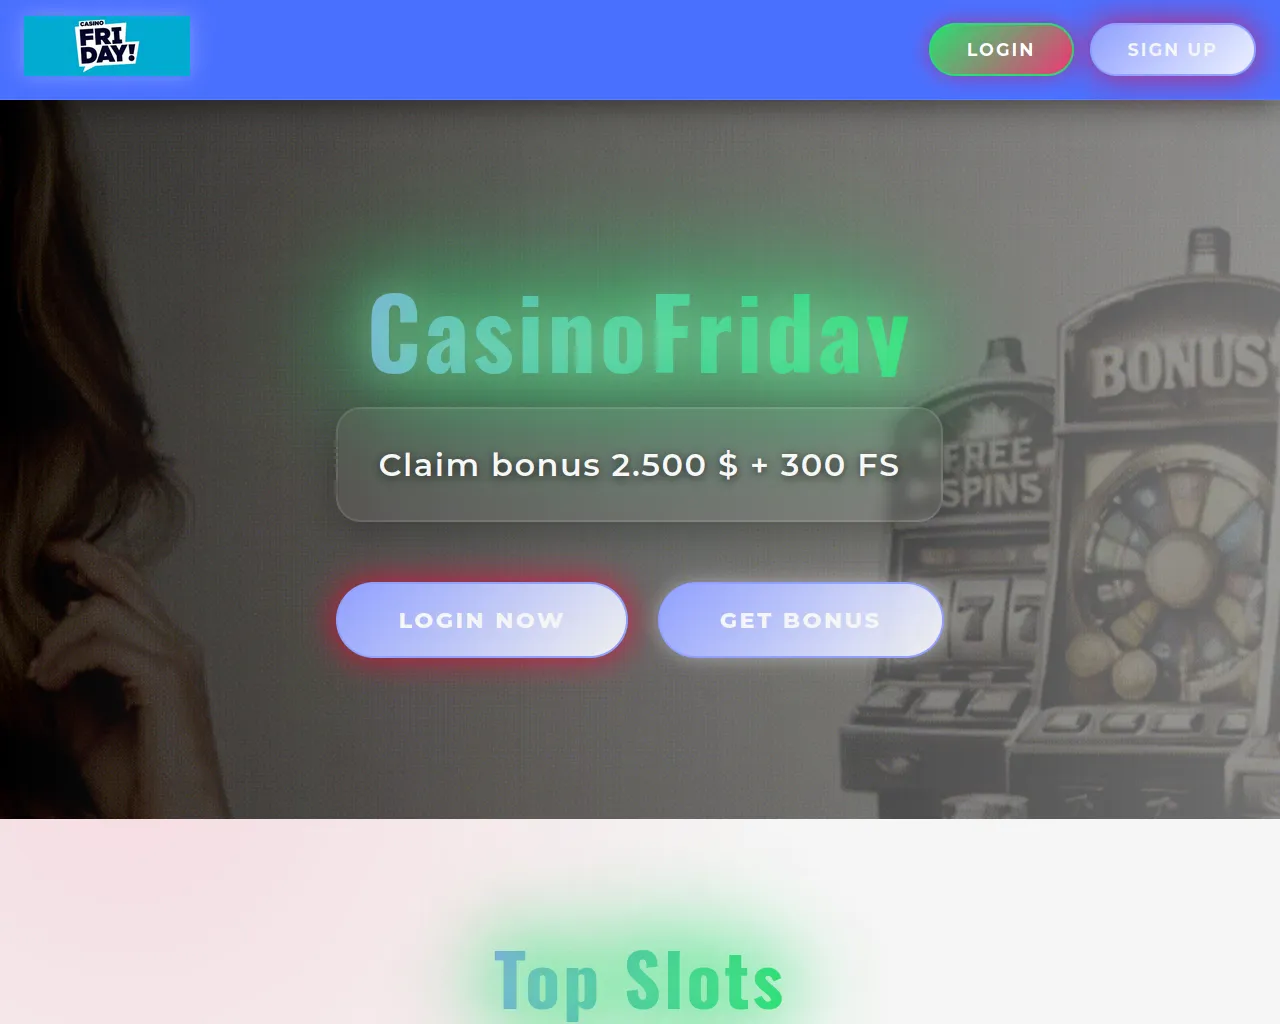Click the Claim bonus 2.500 $ banner

[x=639, y=464]
